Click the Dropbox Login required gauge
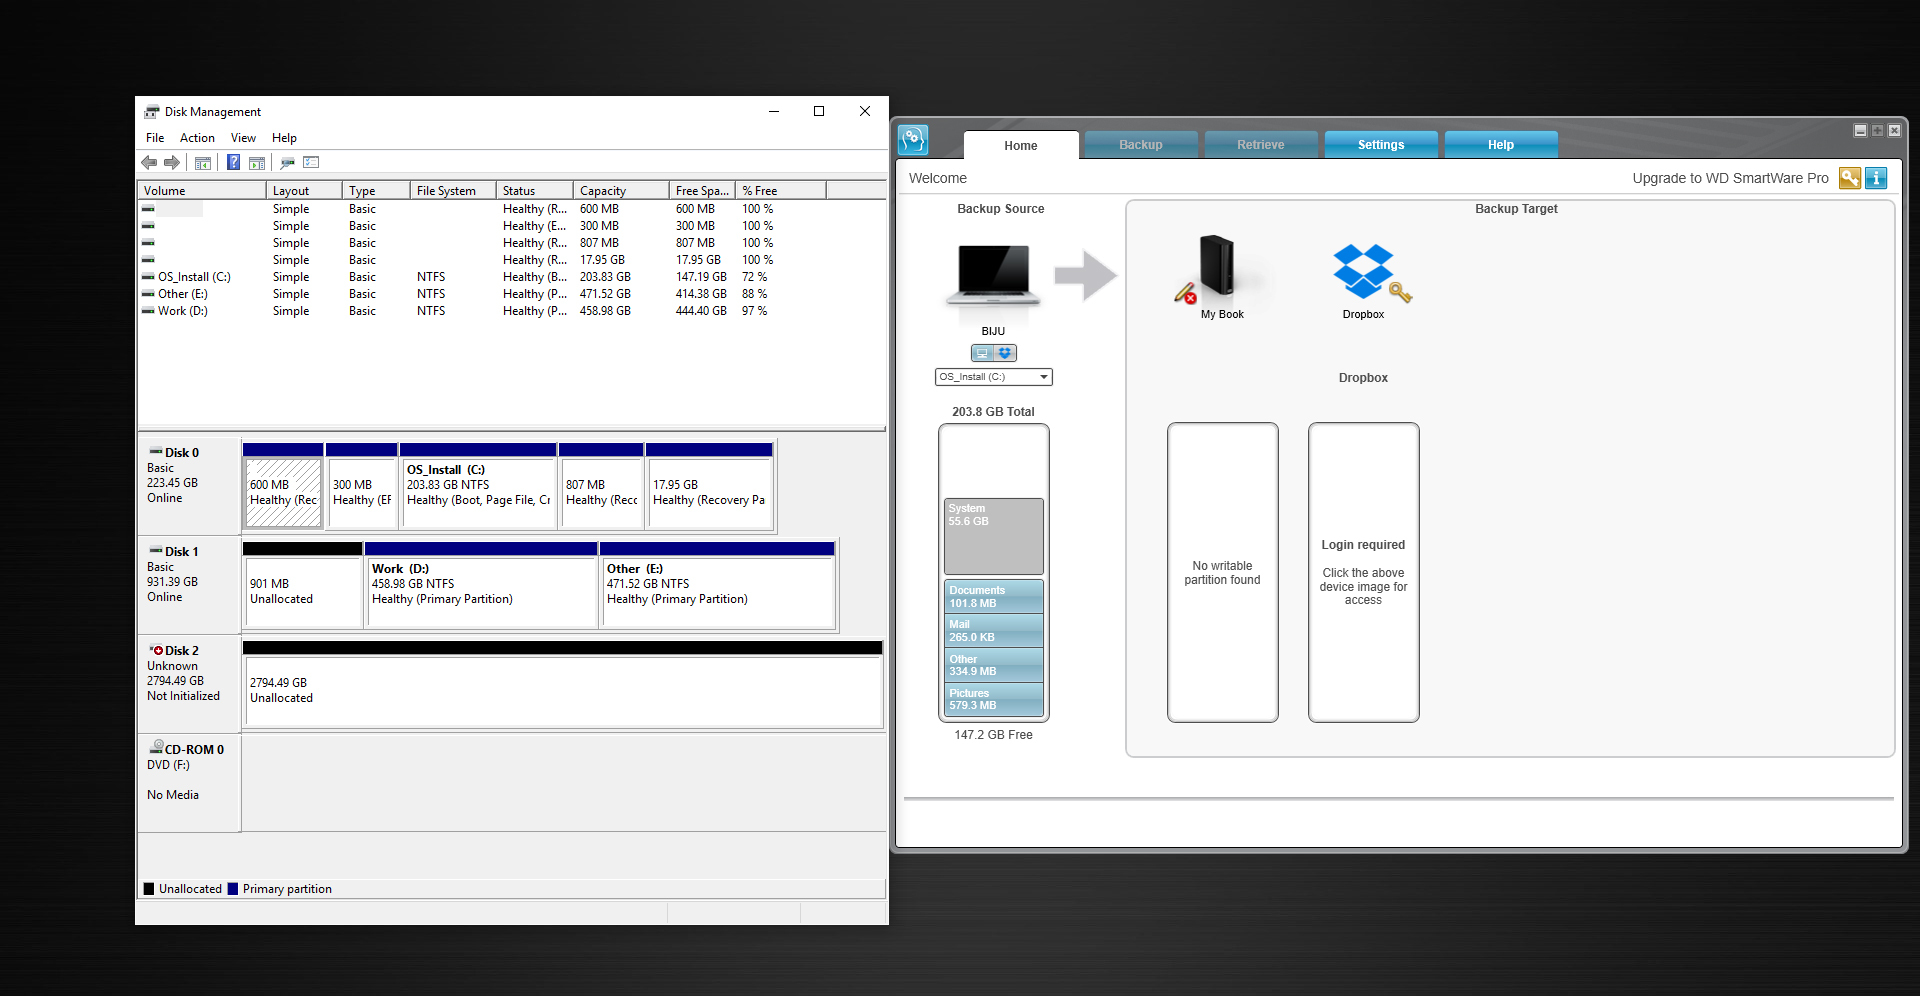 (1364, 572)
